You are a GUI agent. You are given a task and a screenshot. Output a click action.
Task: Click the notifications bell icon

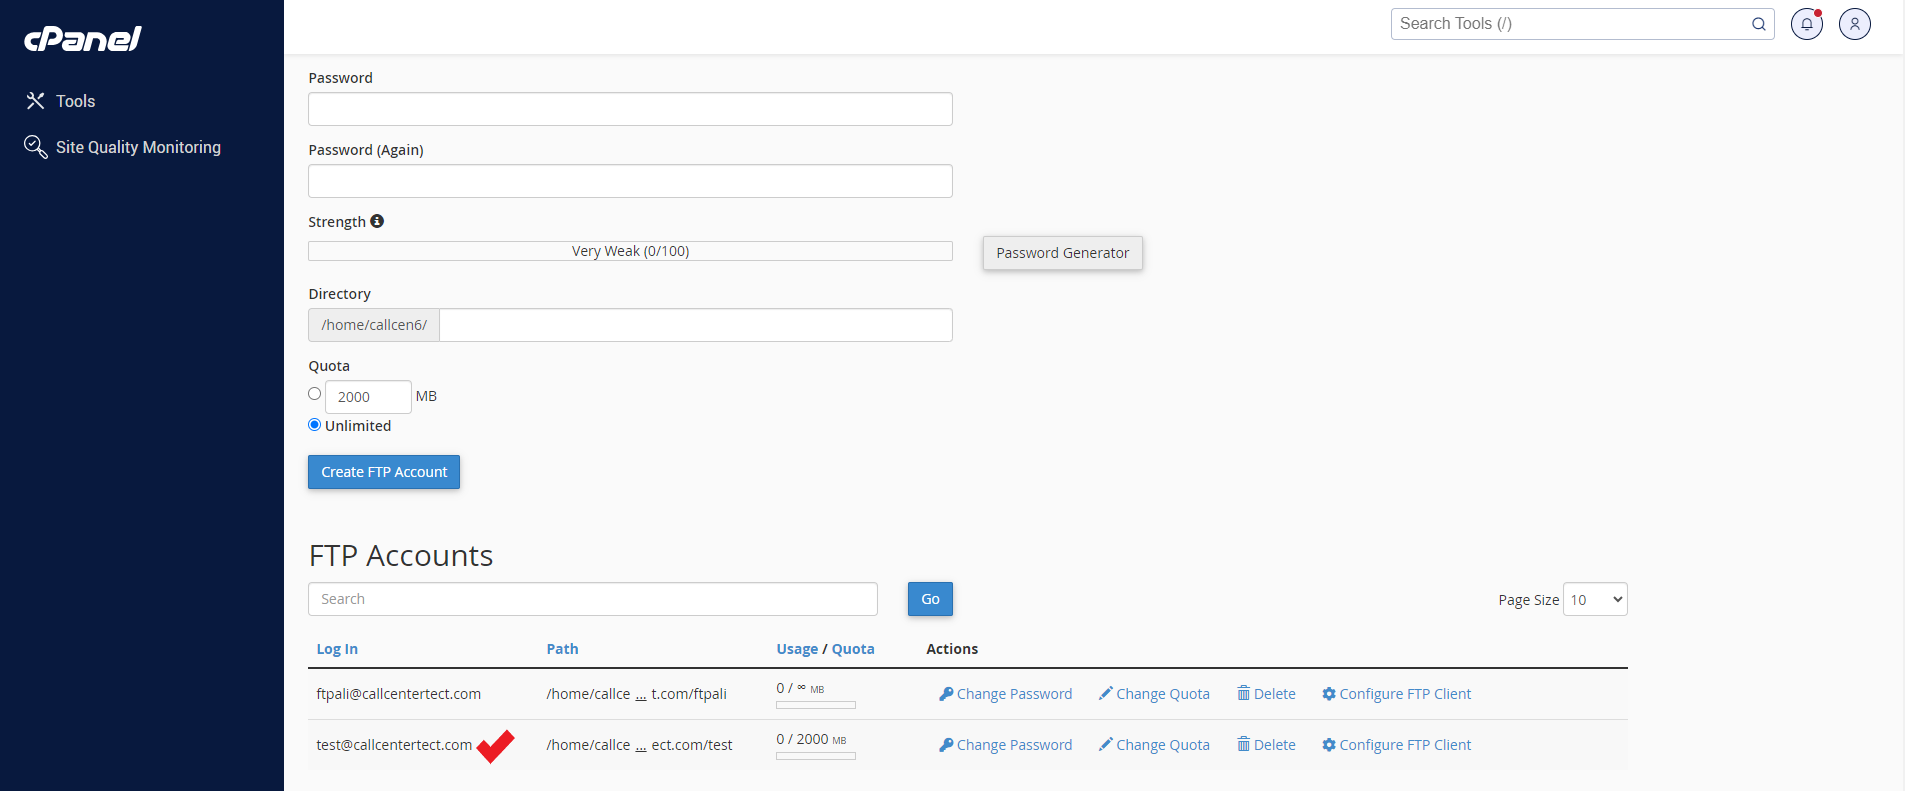click(1806, 24)
